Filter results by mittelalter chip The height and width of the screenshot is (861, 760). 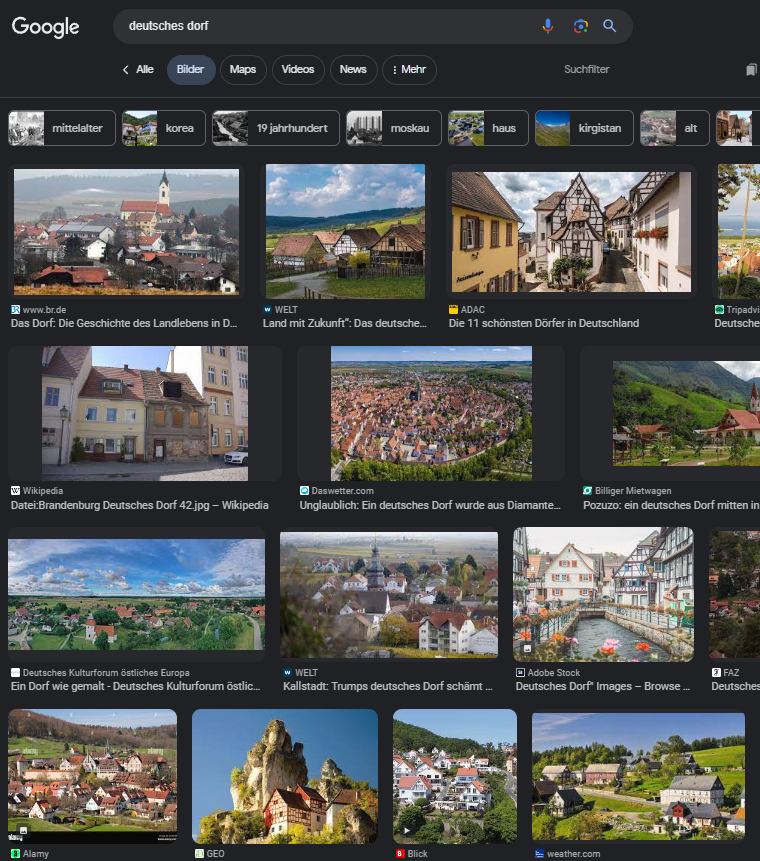click(62, 128)
